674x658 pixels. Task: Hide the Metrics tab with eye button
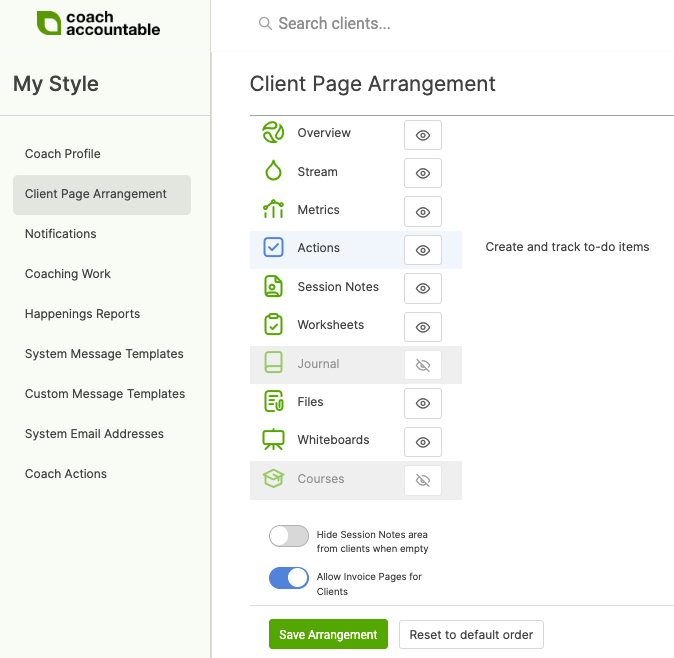[422, 212]
